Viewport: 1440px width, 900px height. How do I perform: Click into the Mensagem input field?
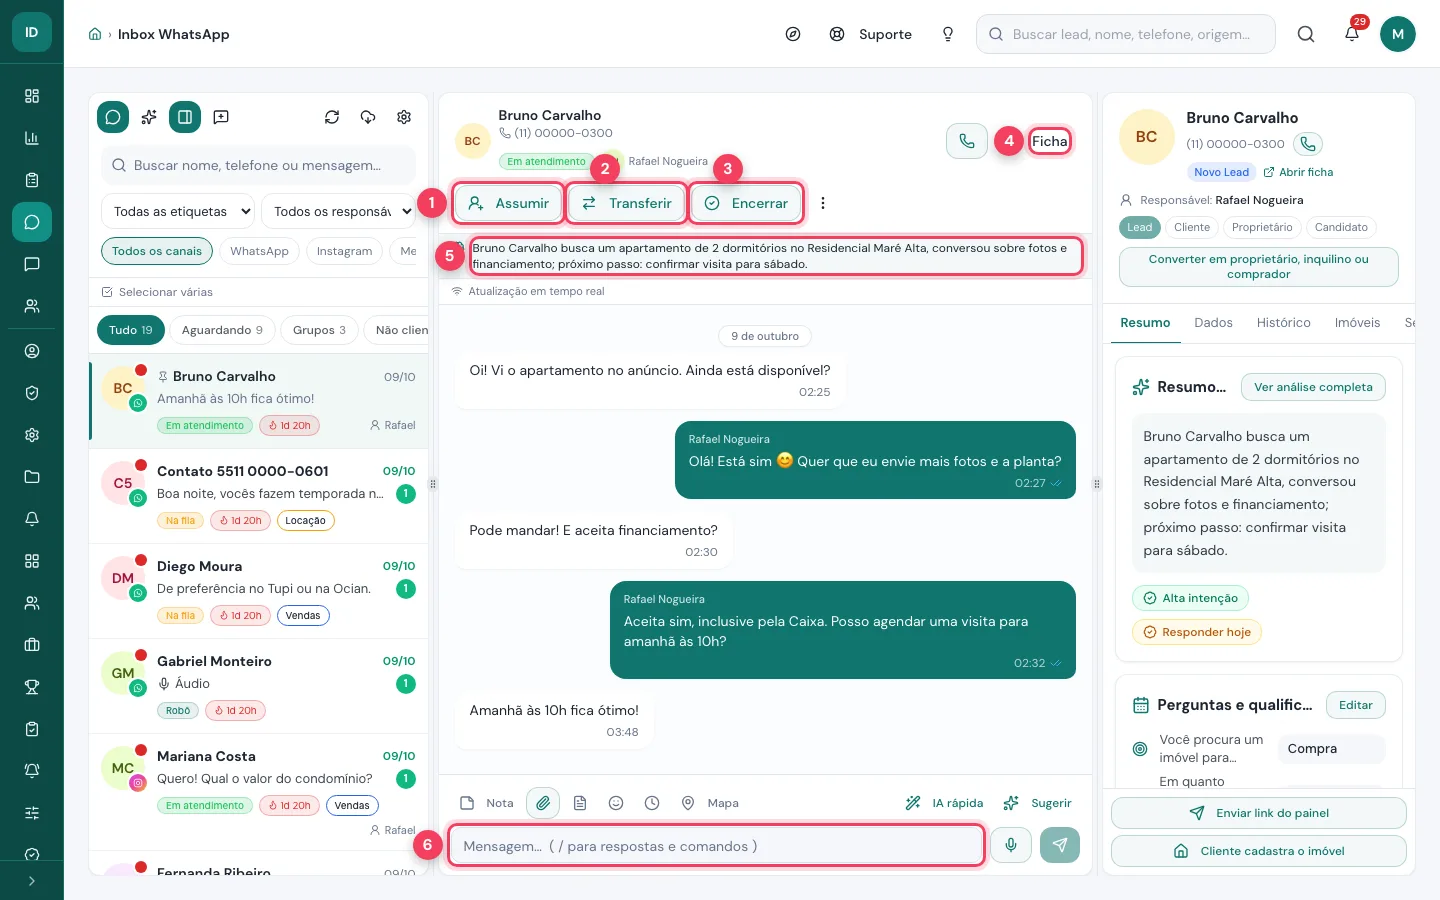click(716, 846)
